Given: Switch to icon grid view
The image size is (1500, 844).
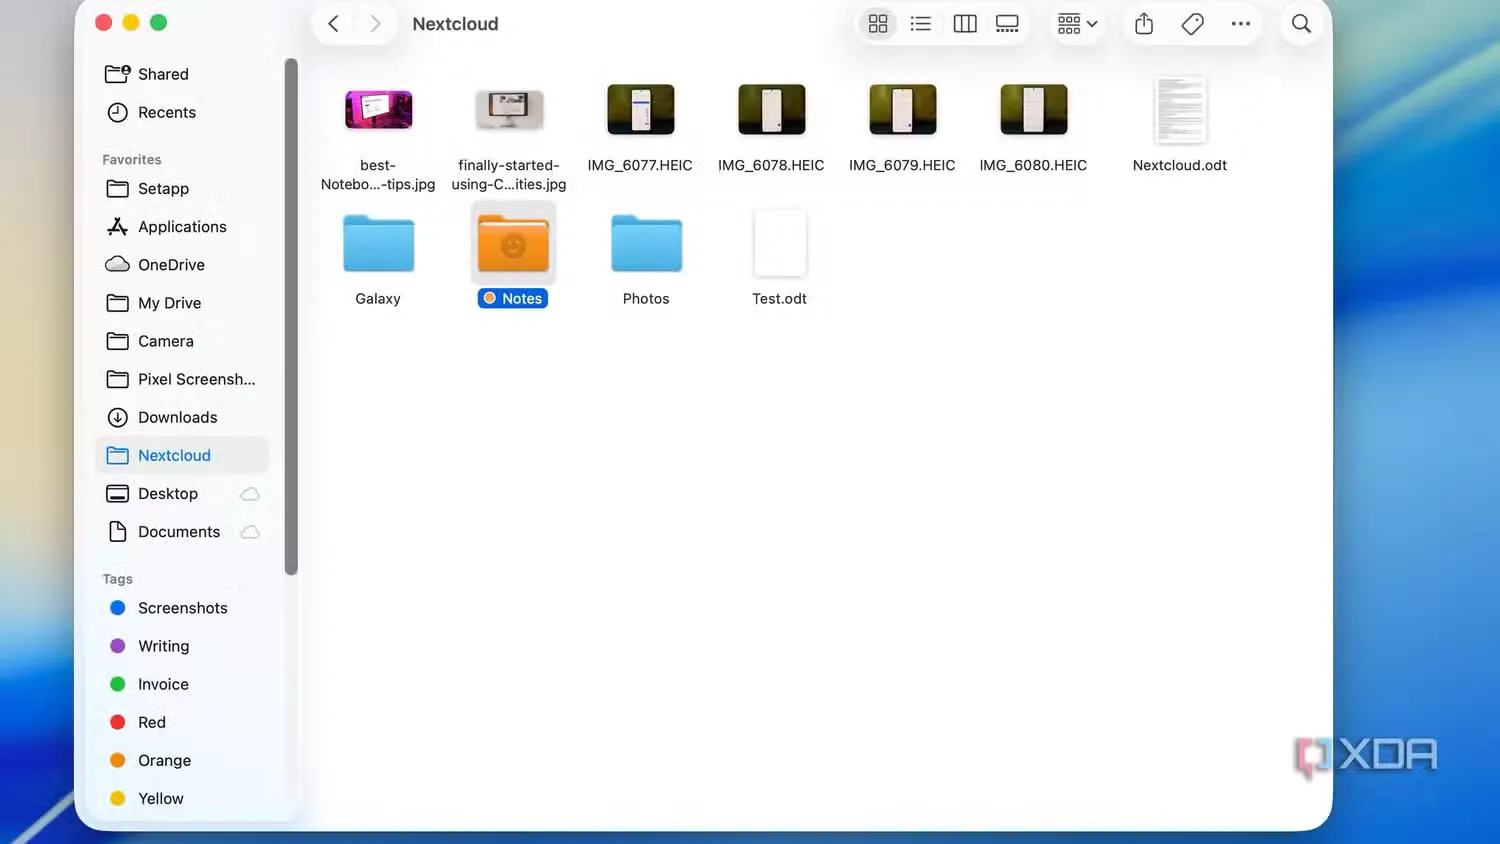Looking at the screenshot, I should point(878,24).
